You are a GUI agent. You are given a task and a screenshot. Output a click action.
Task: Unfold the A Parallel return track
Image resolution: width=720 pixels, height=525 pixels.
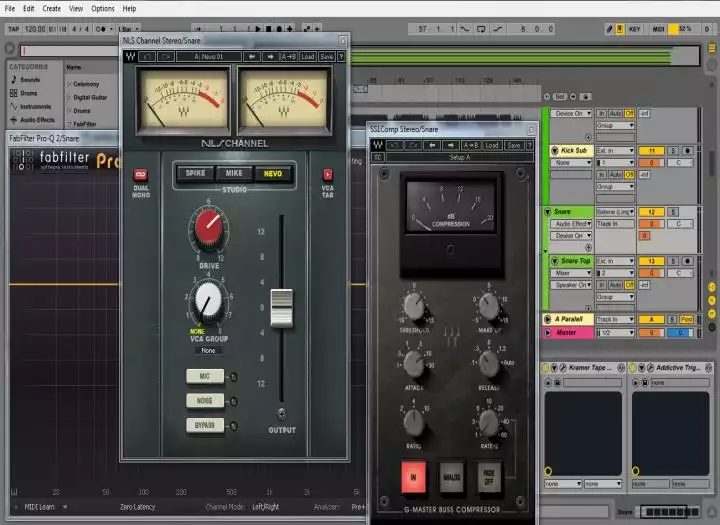click(547, 319)
